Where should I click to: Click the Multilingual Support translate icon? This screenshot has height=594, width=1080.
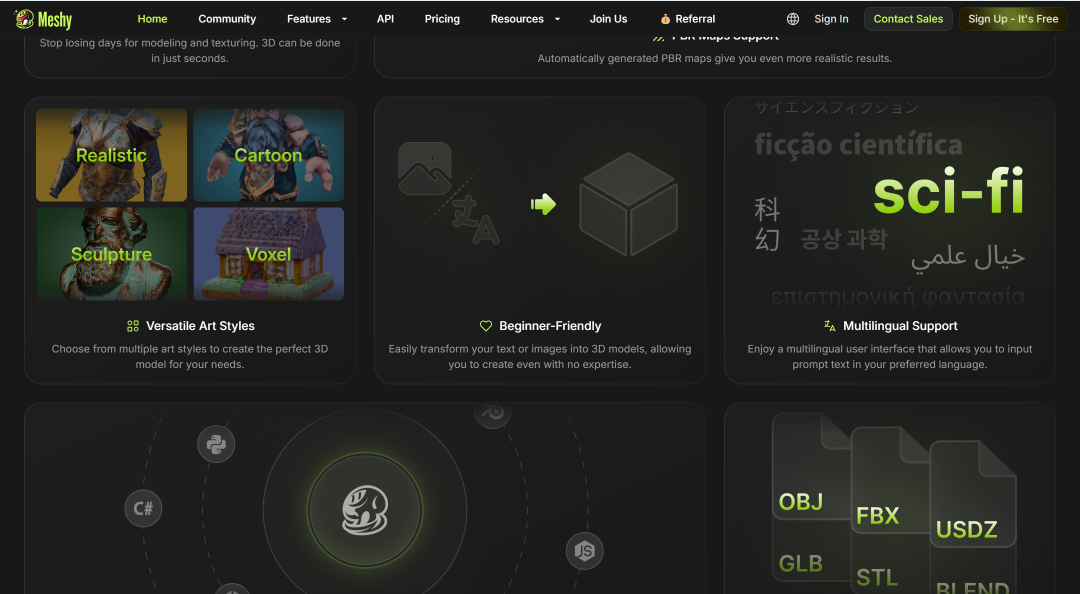tap(829, 326)
